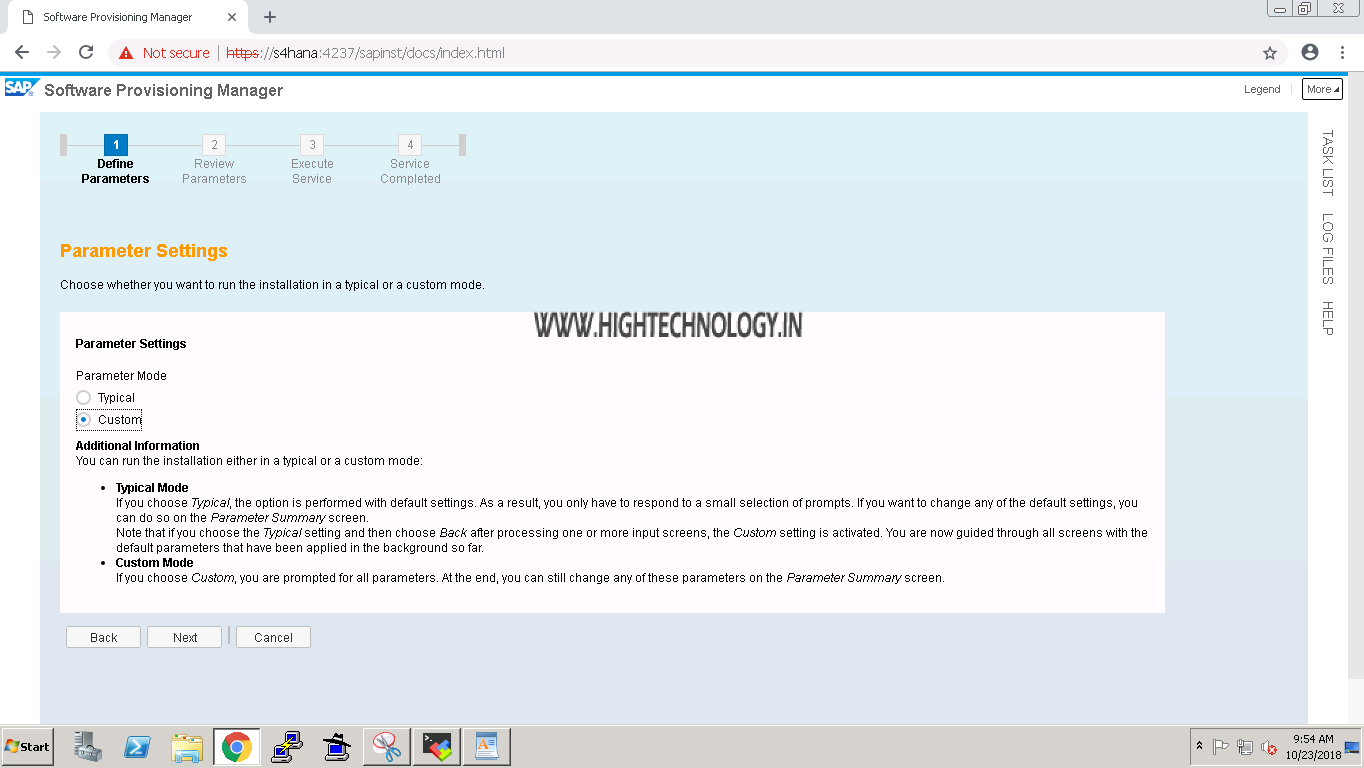Select the Custom parameter mode
Image resolution: width=1364 pixels, height=768 pixels.
(84, 420)
